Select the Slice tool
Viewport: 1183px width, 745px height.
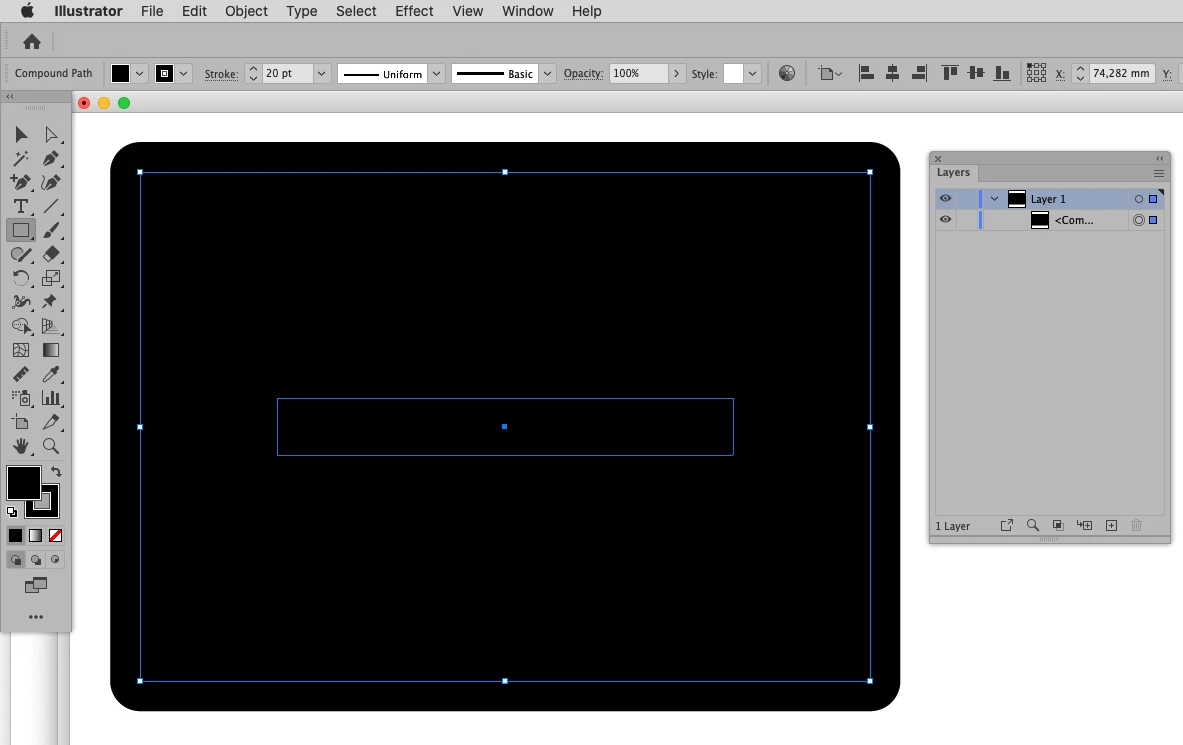point(51,422)
